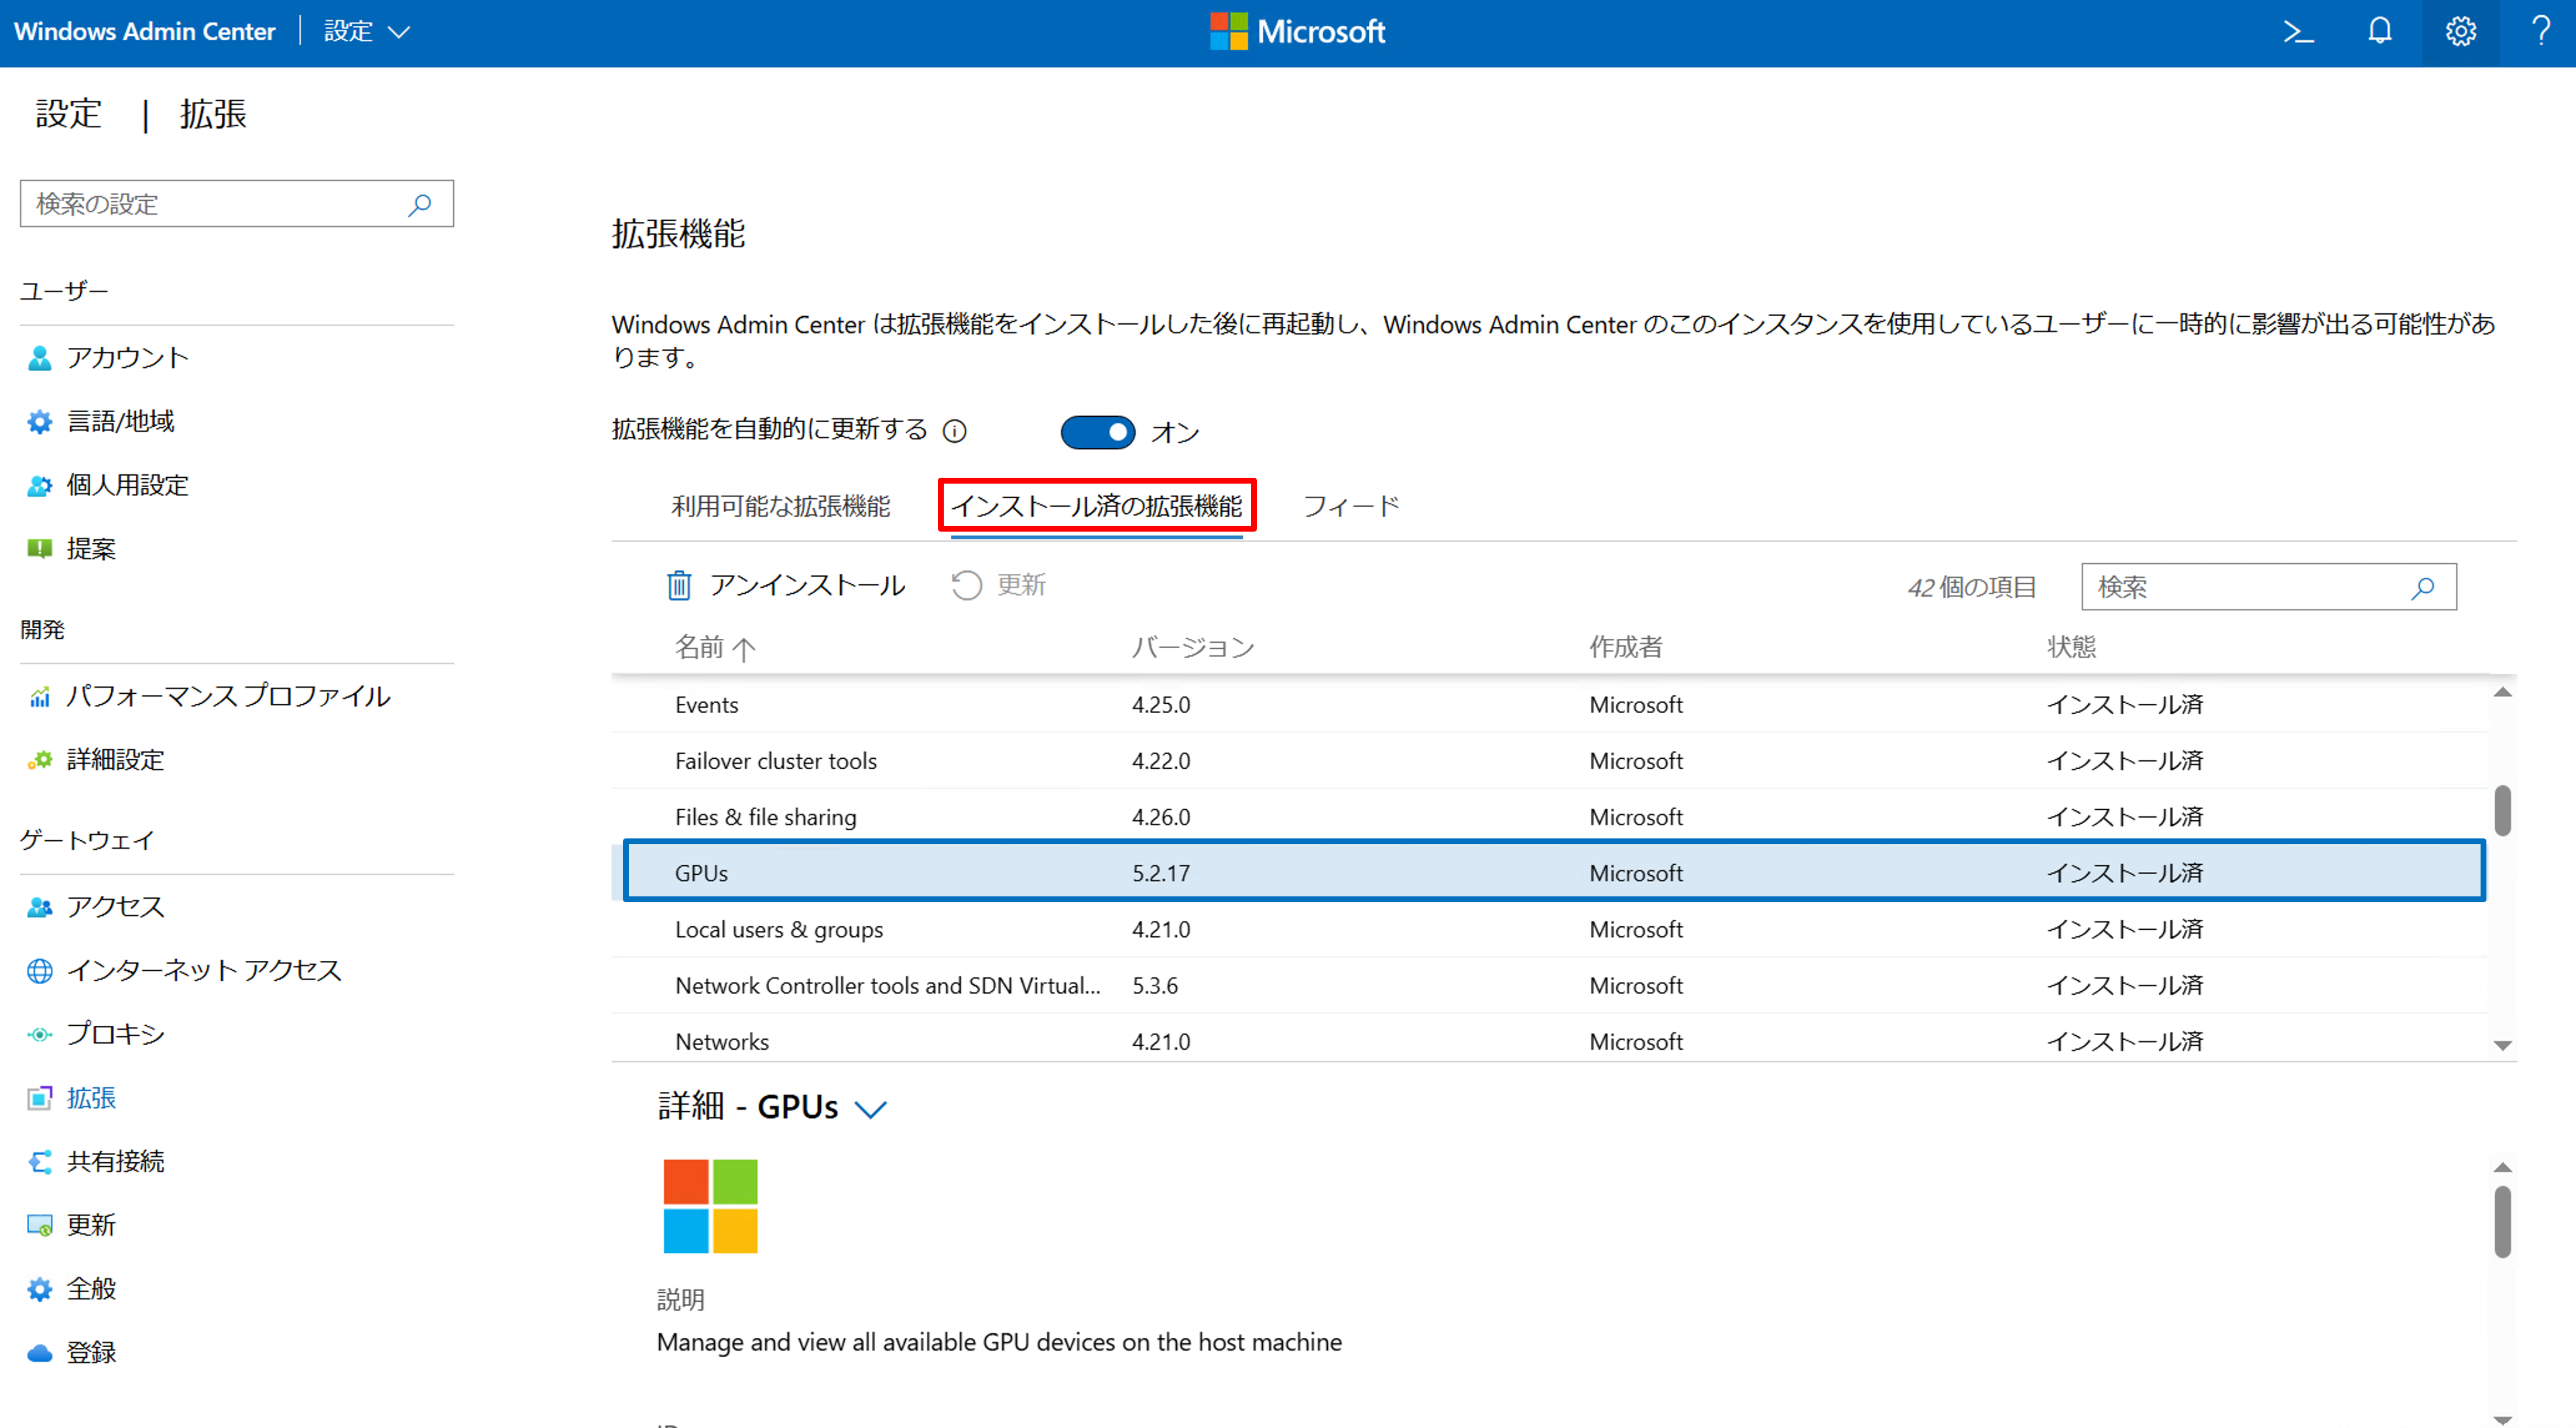Screen dimensions: 2576x1428
Task: Open パフォーマンス プロファイル in the sidebar
Action: pyautogui.click(x=228, y=697)
